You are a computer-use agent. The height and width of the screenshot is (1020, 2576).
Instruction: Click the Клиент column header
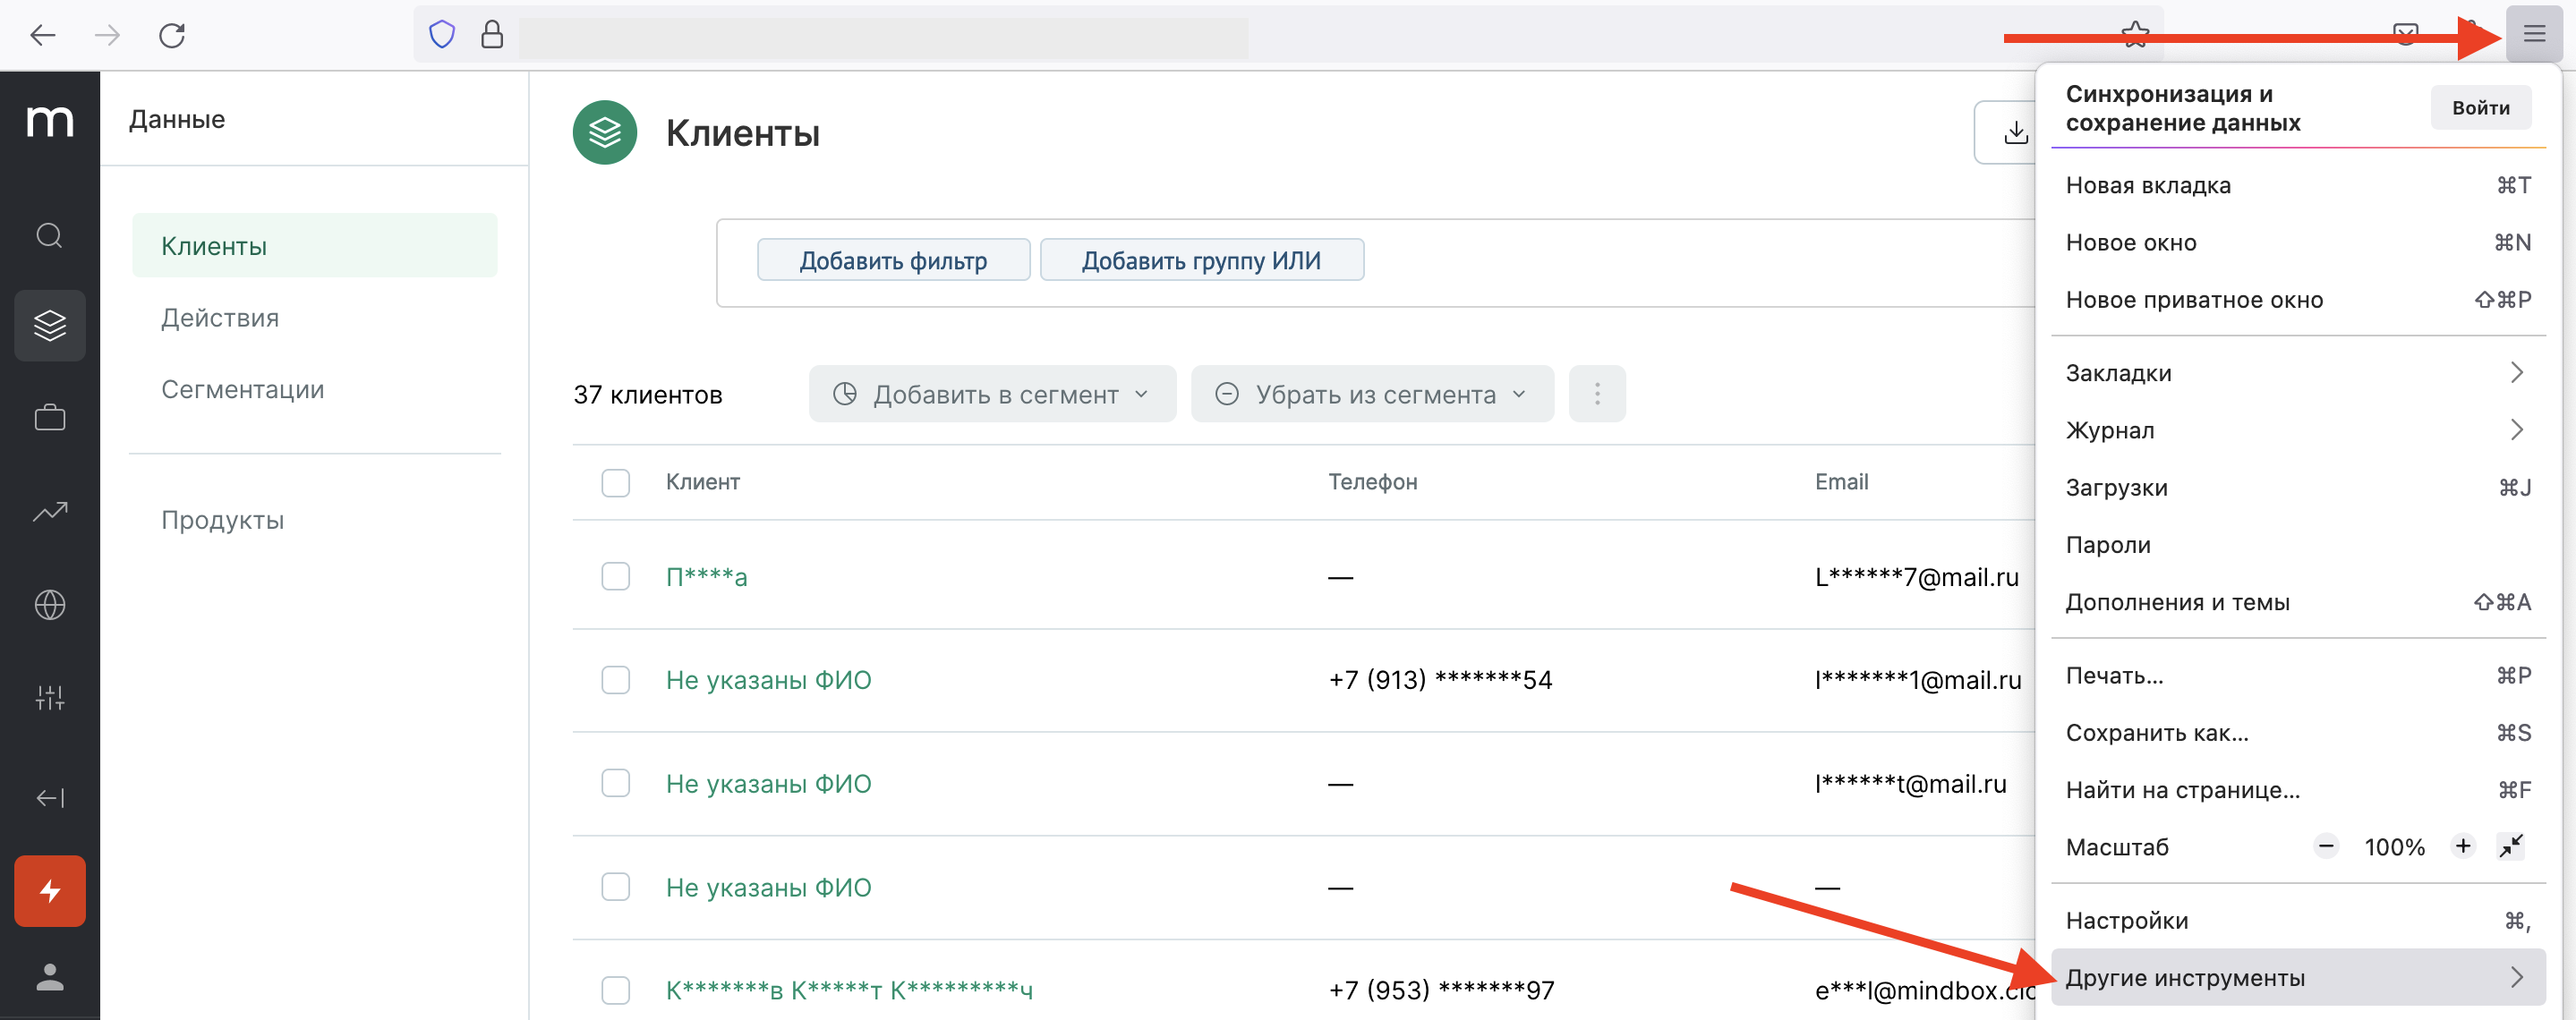click(x=703, y=482)
